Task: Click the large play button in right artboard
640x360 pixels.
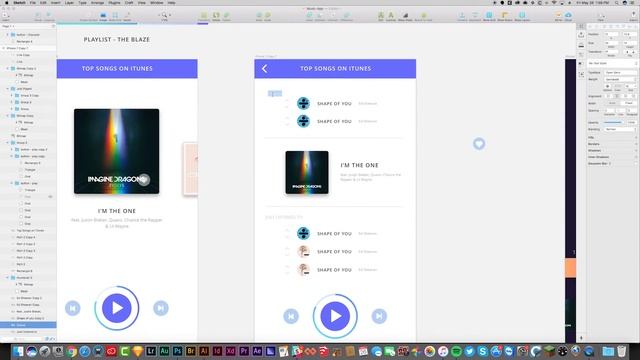Action: (335, 316)
